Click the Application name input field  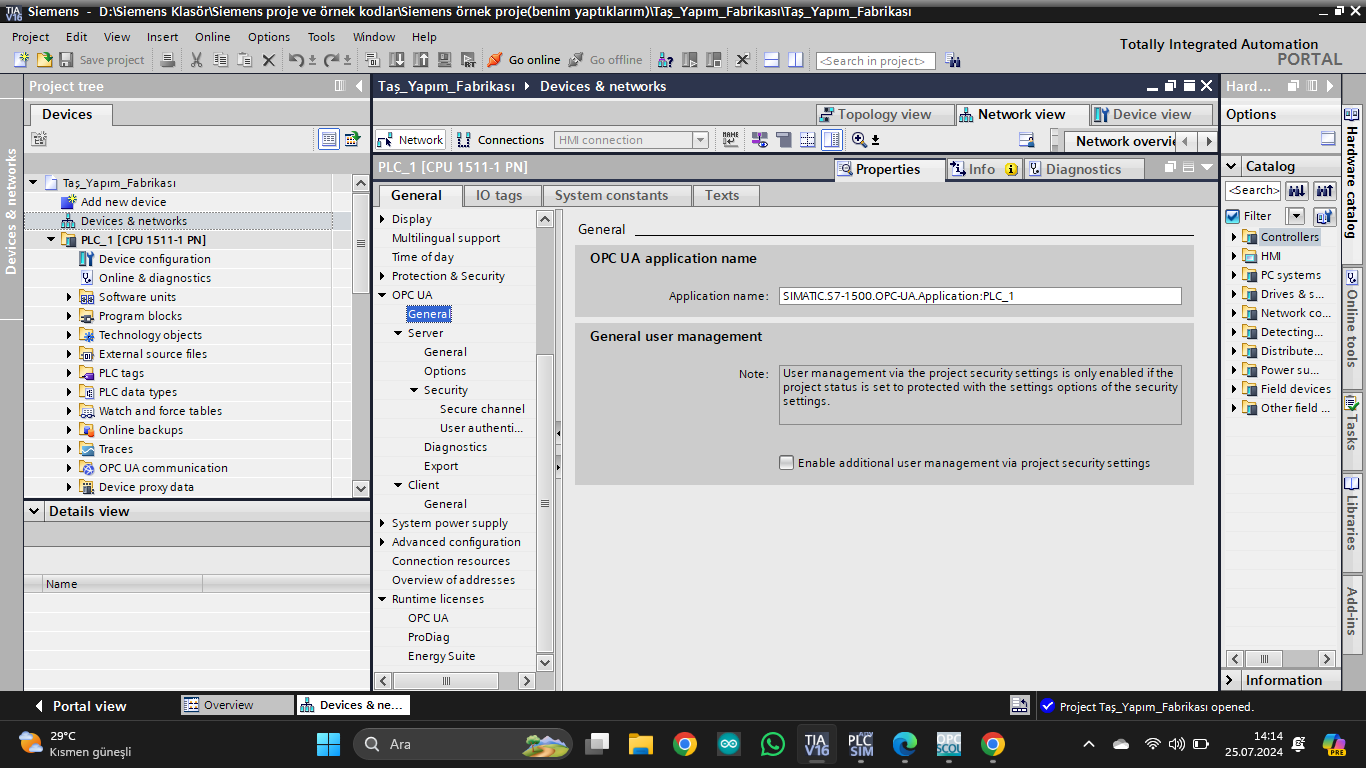pyautogui.click(x=980, y=296)
